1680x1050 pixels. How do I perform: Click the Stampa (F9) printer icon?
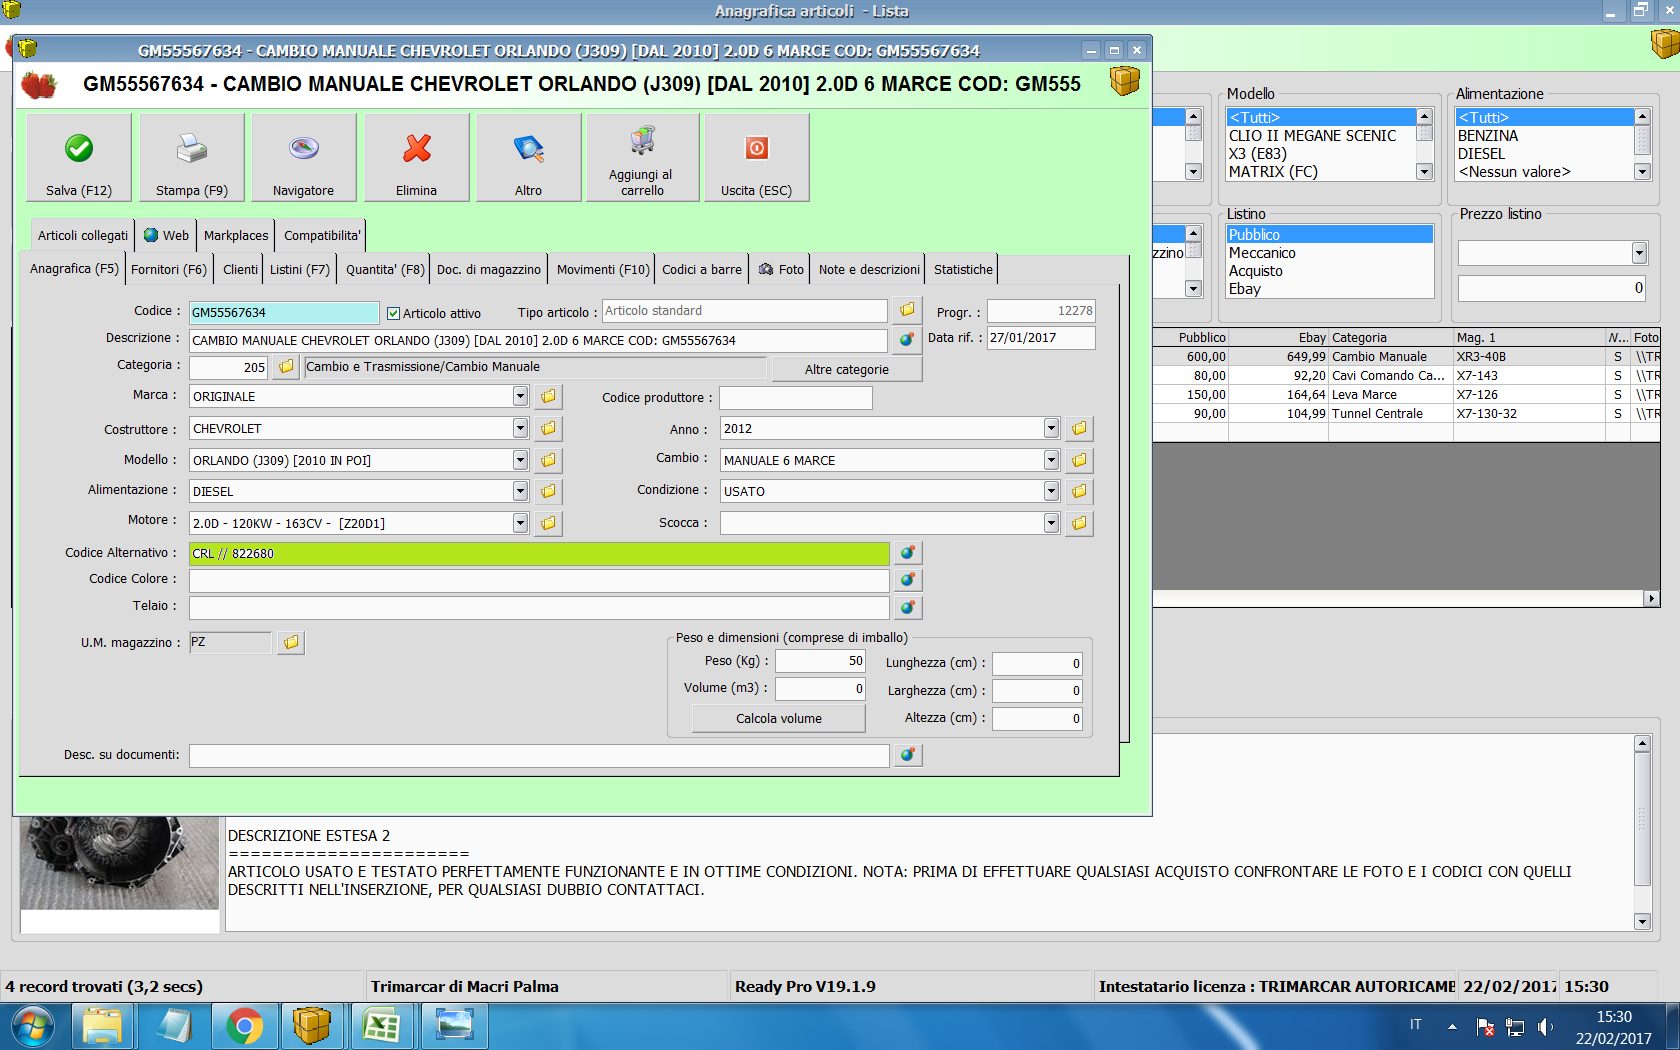click(x=192, y=149)
